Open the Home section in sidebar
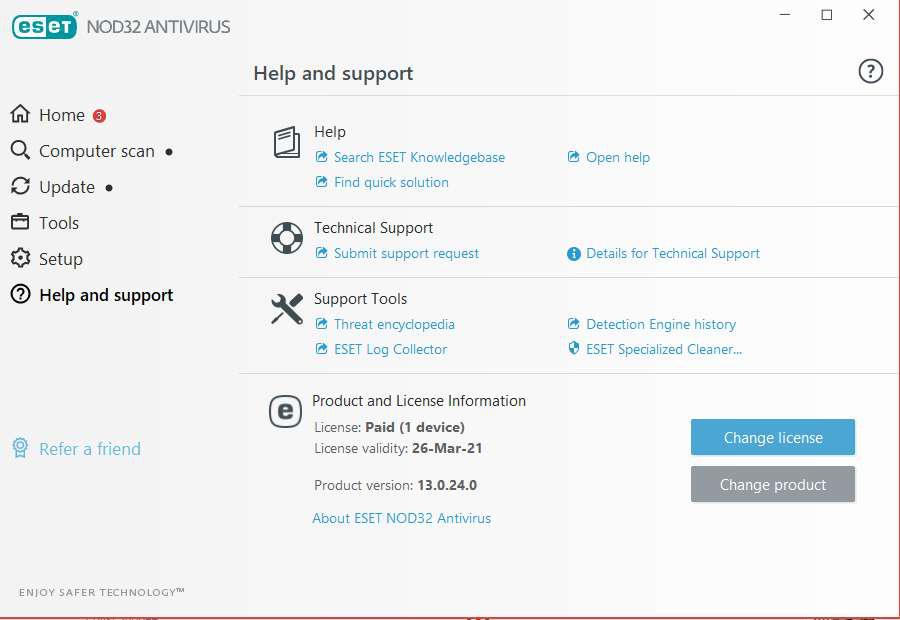Viewport: 900px width, 620px height. (61, 115)
